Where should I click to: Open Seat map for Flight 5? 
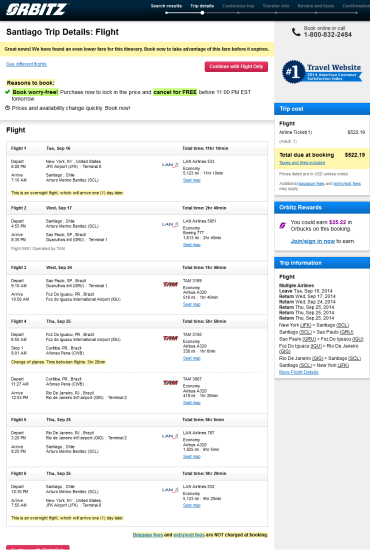point(192,456)
